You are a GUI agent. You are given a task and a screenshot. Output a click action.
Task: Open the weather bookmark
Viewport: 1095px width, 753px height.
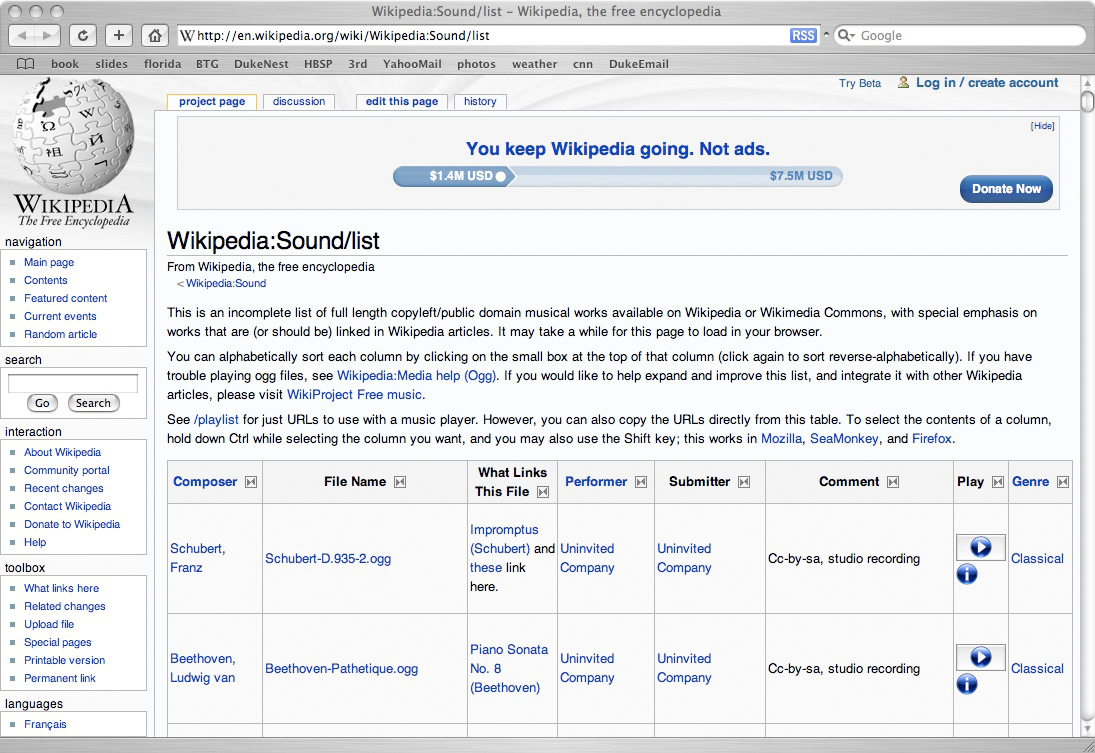535,64
